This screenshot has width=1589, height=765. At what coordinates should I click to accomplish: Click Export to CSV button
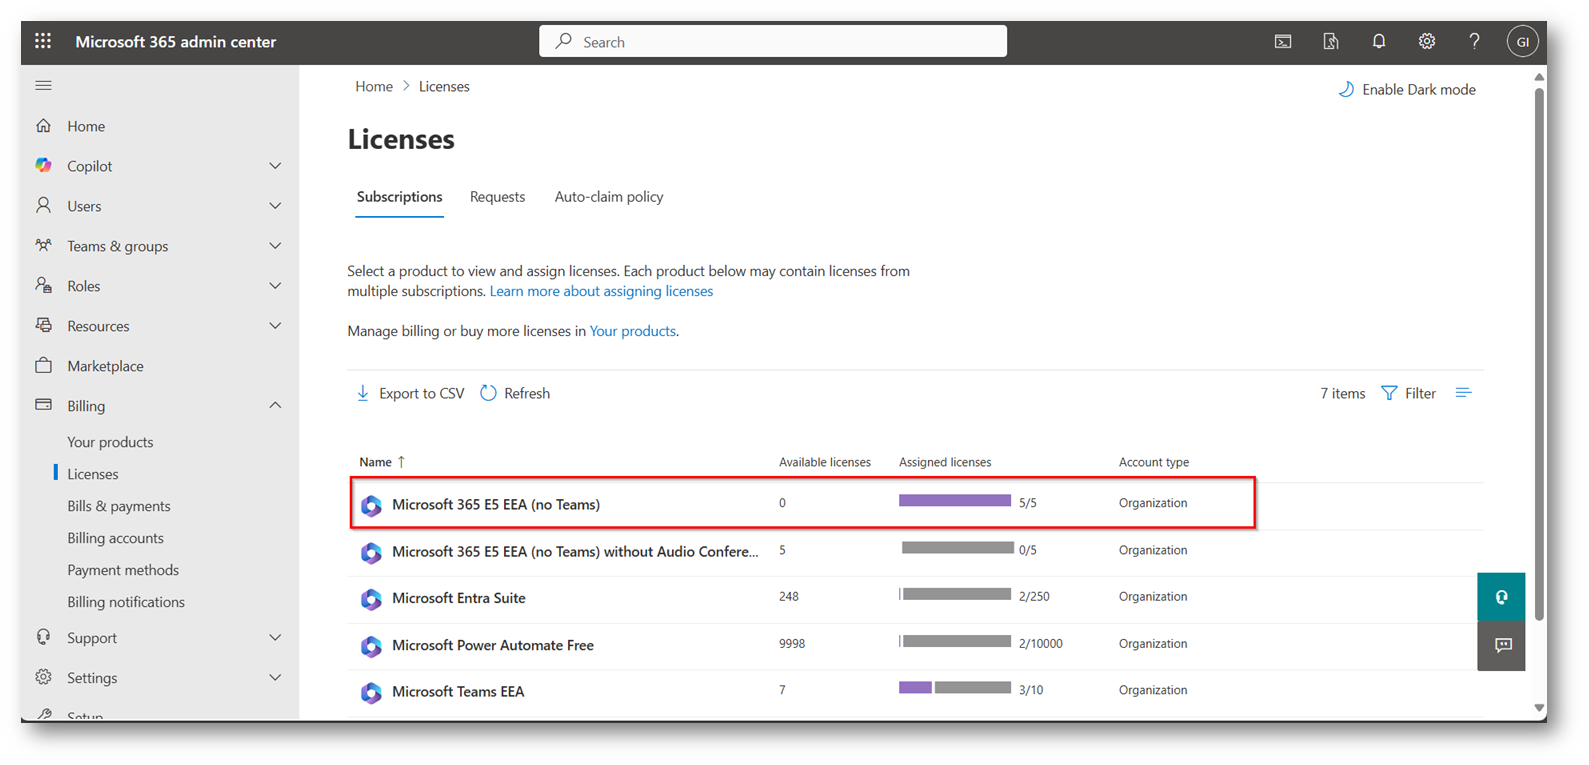coord(411,394)
